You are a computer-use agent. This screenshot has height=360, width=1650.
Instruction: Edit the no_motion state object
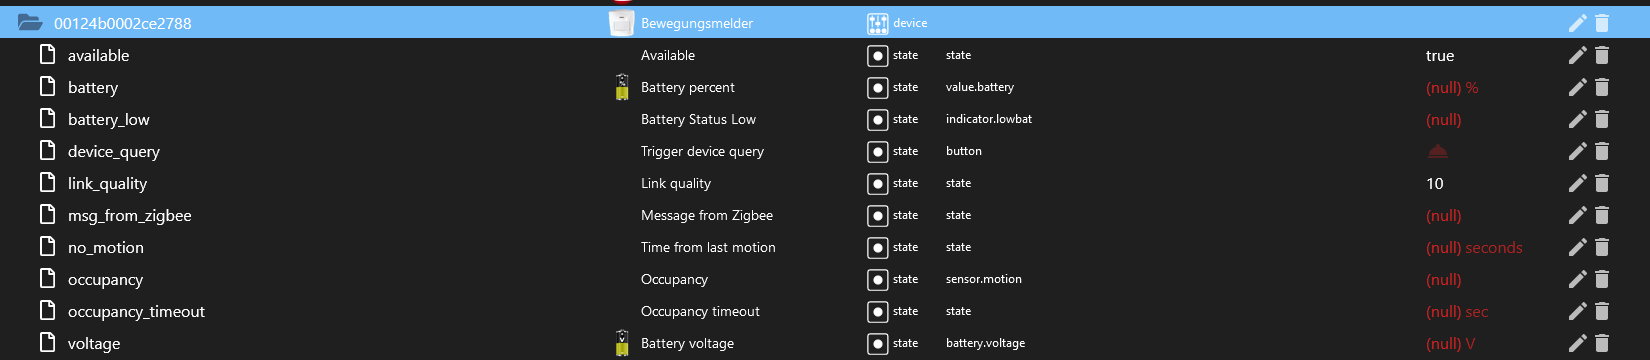point(1577,247)
